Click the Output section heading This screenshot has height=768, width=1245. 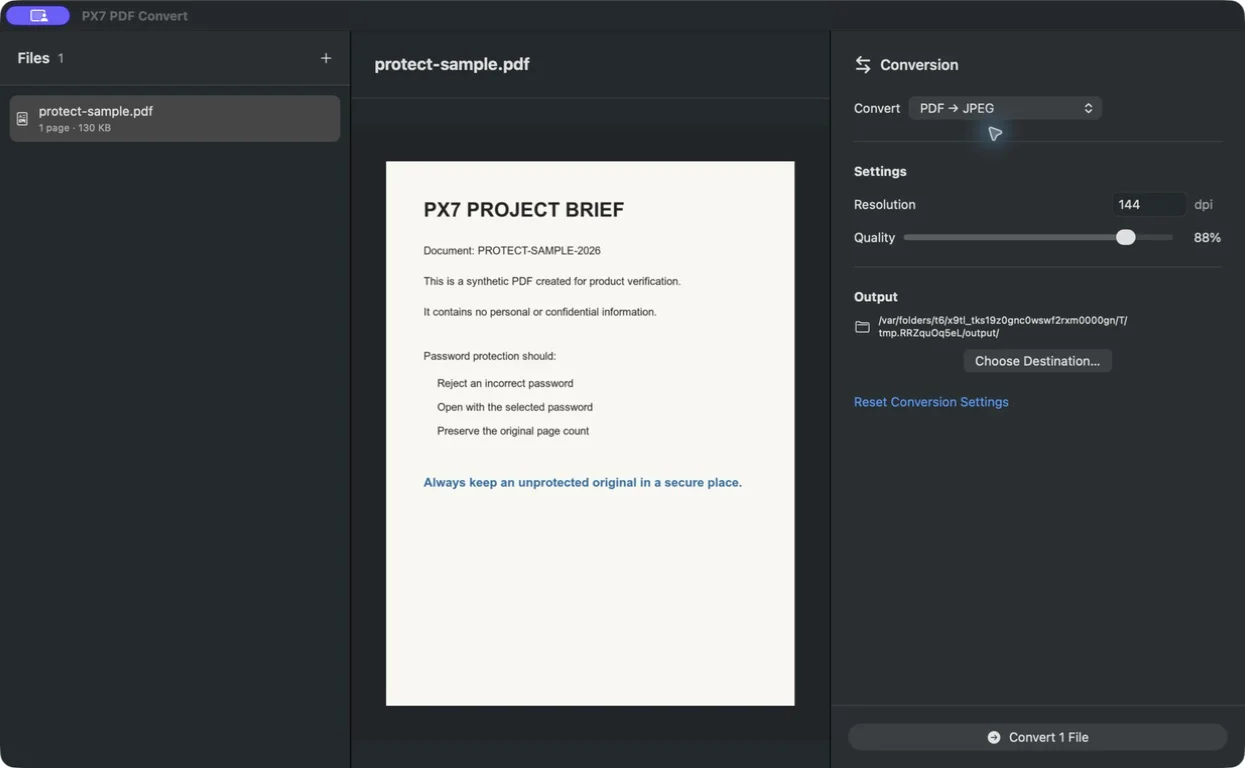(x=876, y=297)
